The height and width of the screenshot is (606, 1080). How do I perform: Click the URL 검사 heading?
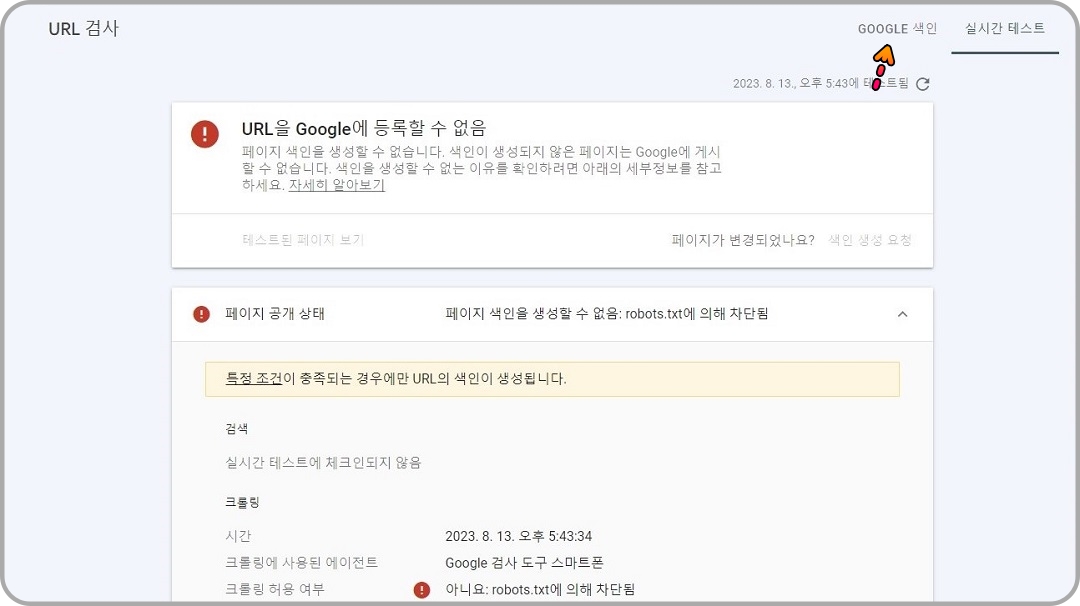83,28
